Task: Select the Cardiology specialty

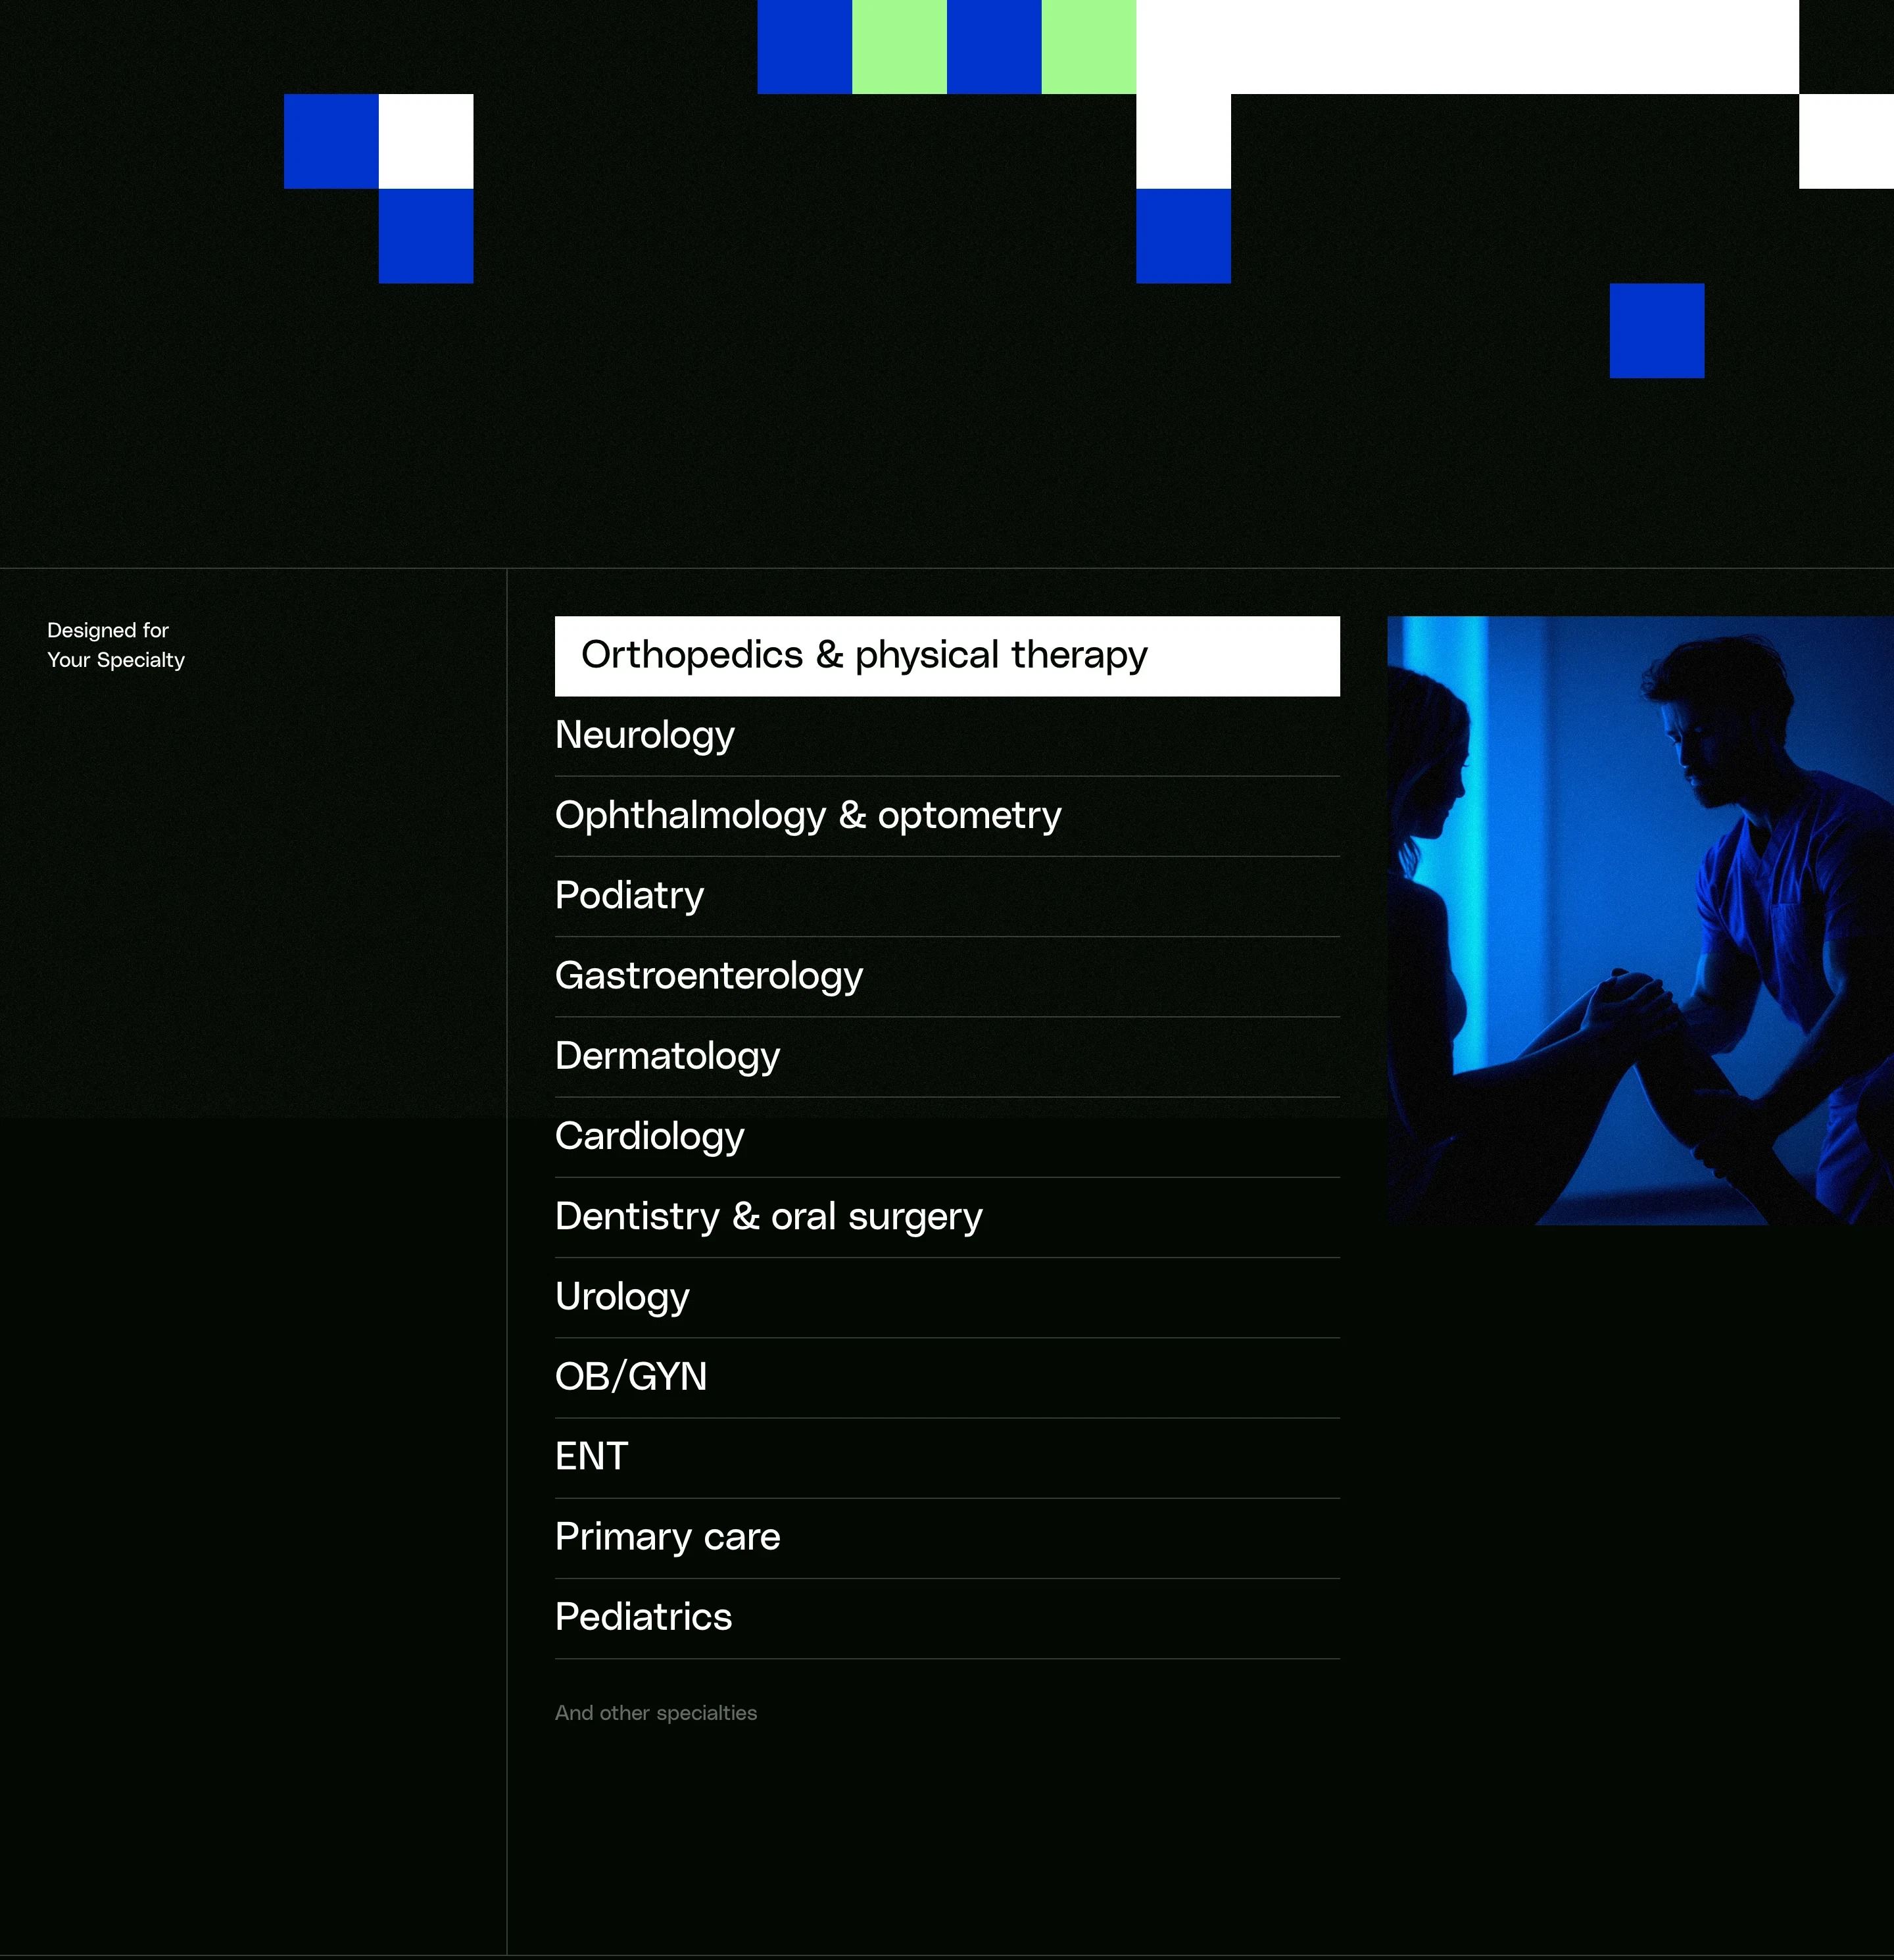Action: coord(649,1136)
